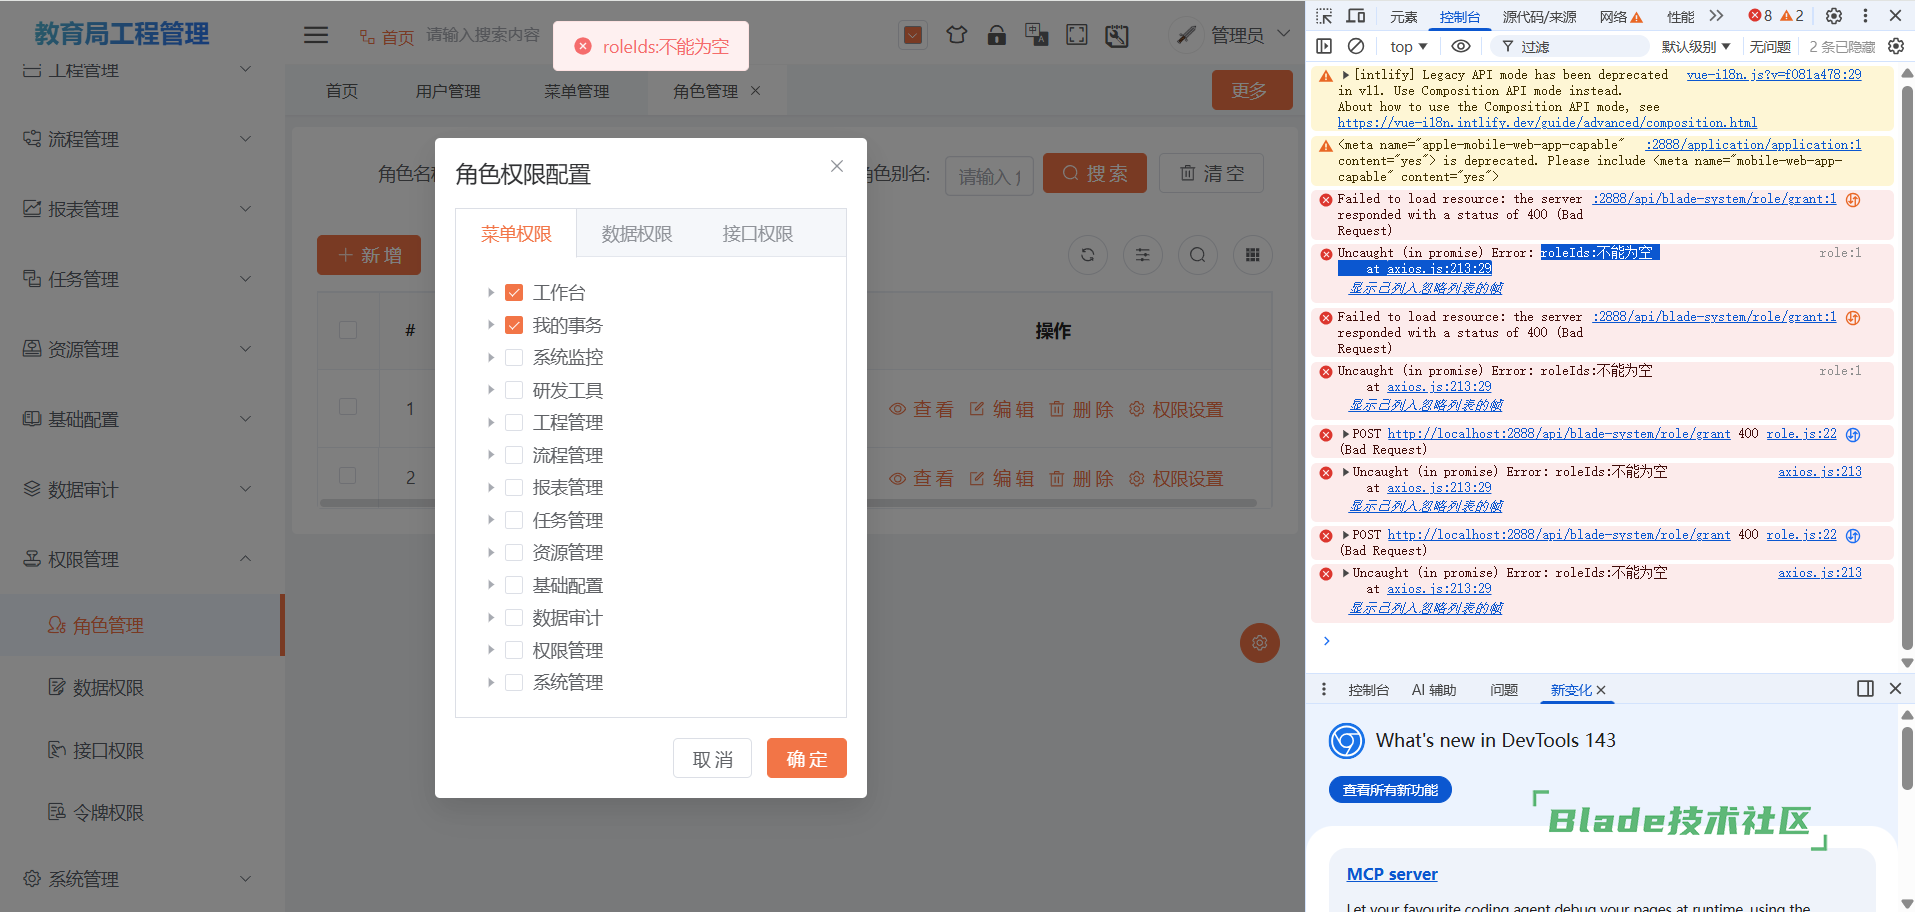Open the 默认级别 log level dropdown
The image size is (1915, 912).
click(x=1695, y=47)
